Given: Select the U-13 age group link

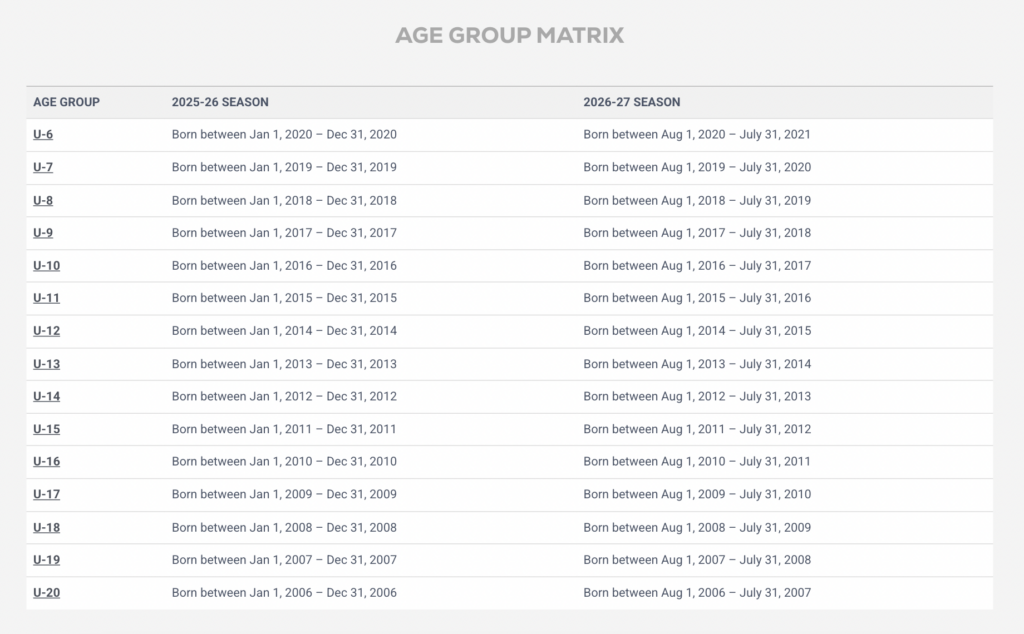Looking at the screenshot, I should [46, 364].
